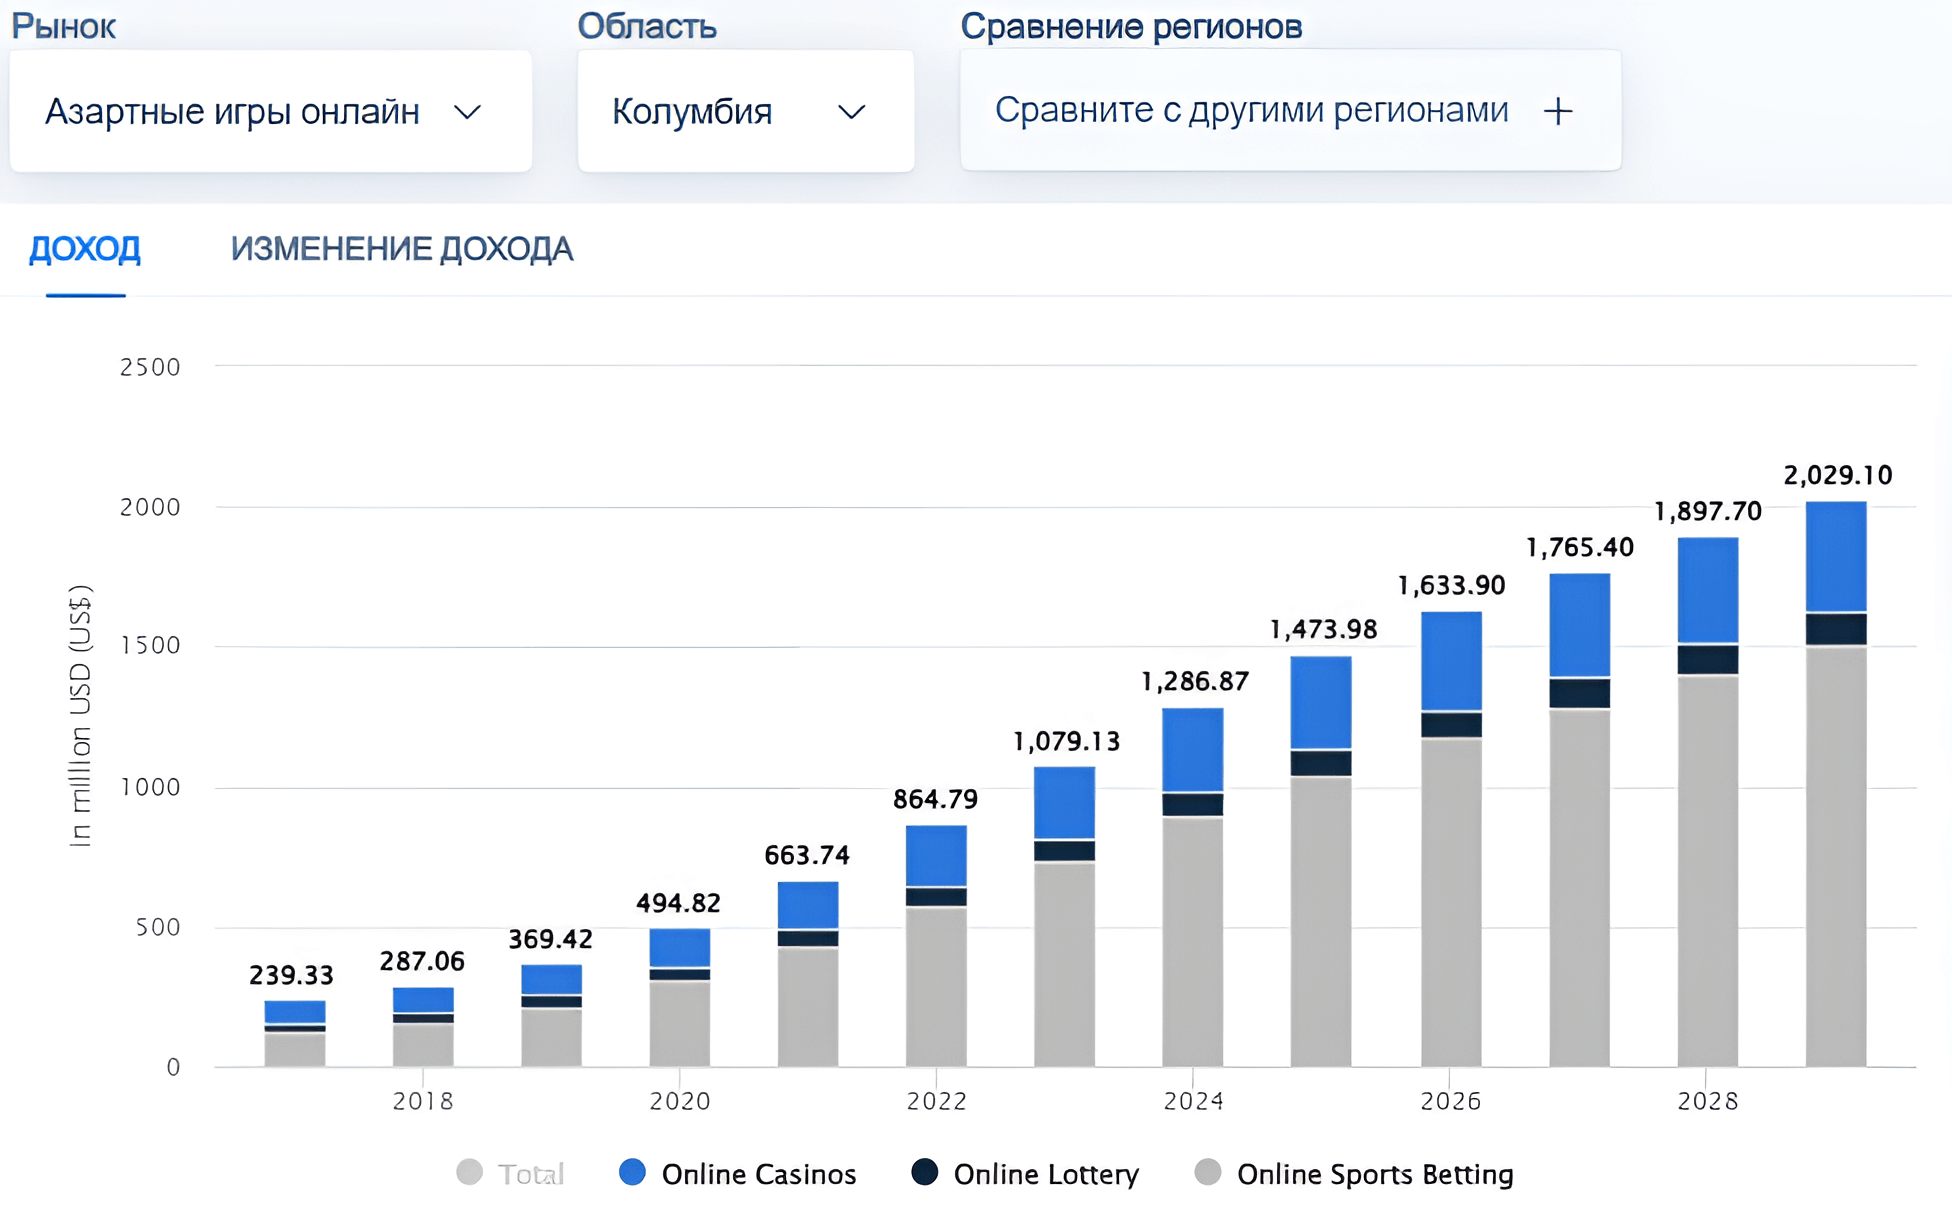The width and height of the screenshot is (1952, 1208).
Task: Click the bar labeled 239.33
Action: [x=295, y=1034]
